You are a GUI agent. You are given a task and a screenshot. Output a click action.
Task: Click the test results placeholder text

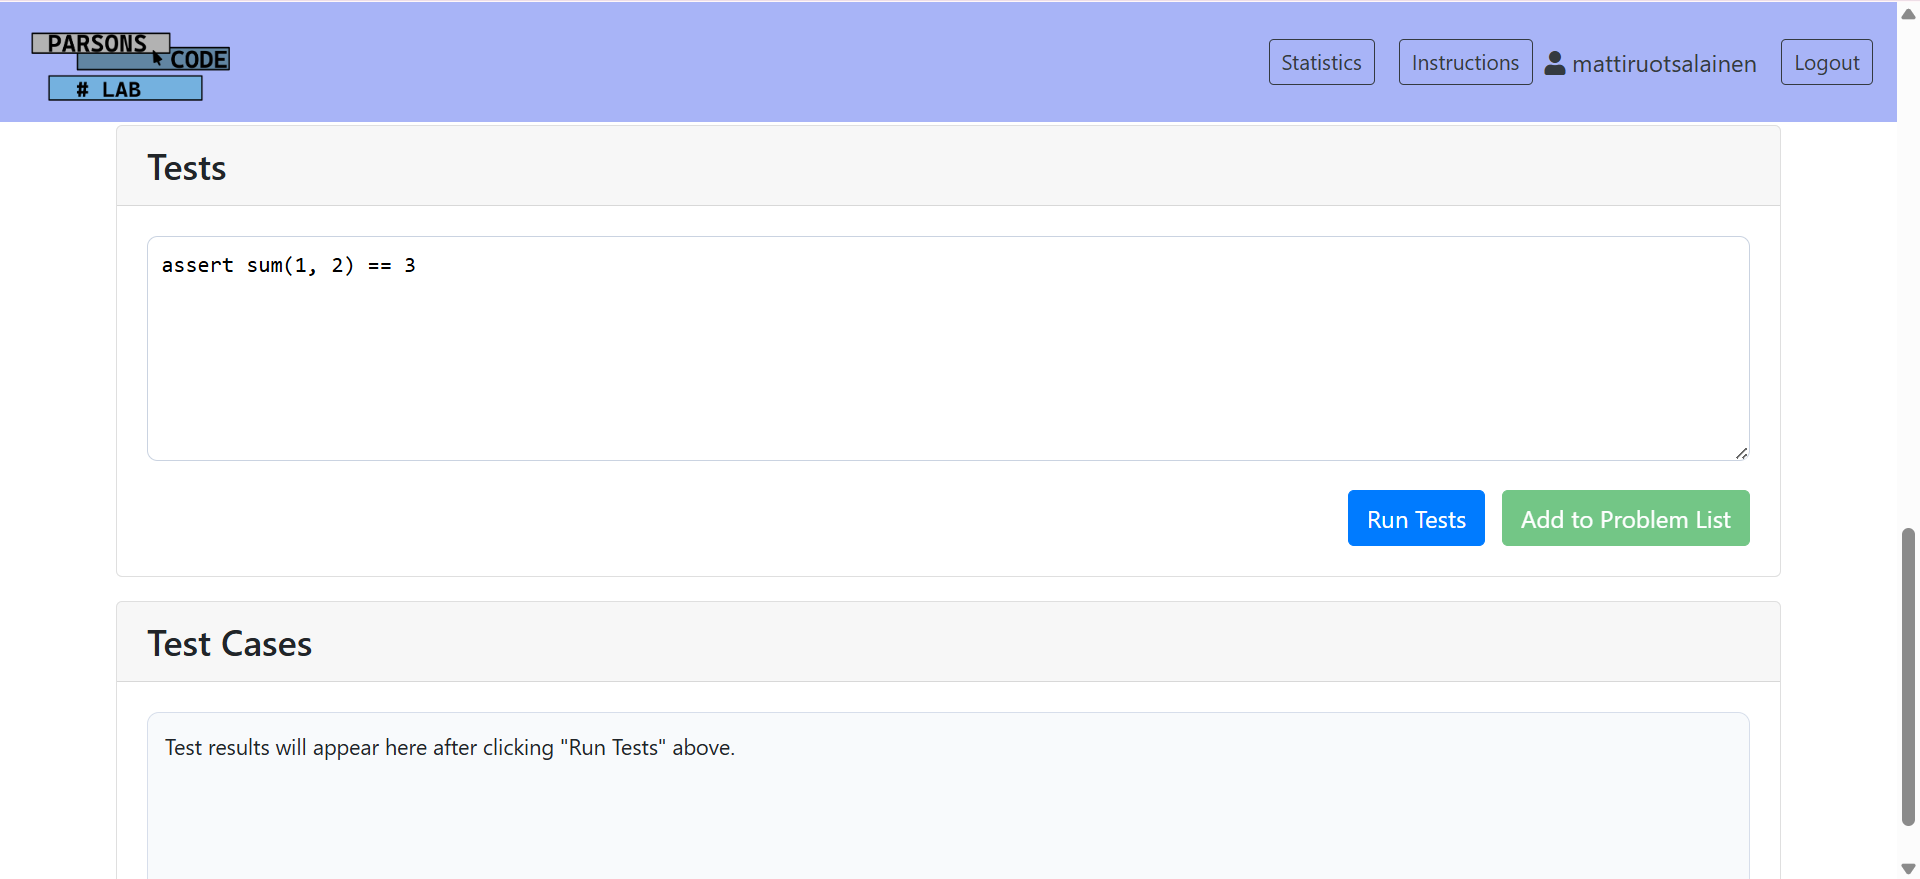coord(450,748)
